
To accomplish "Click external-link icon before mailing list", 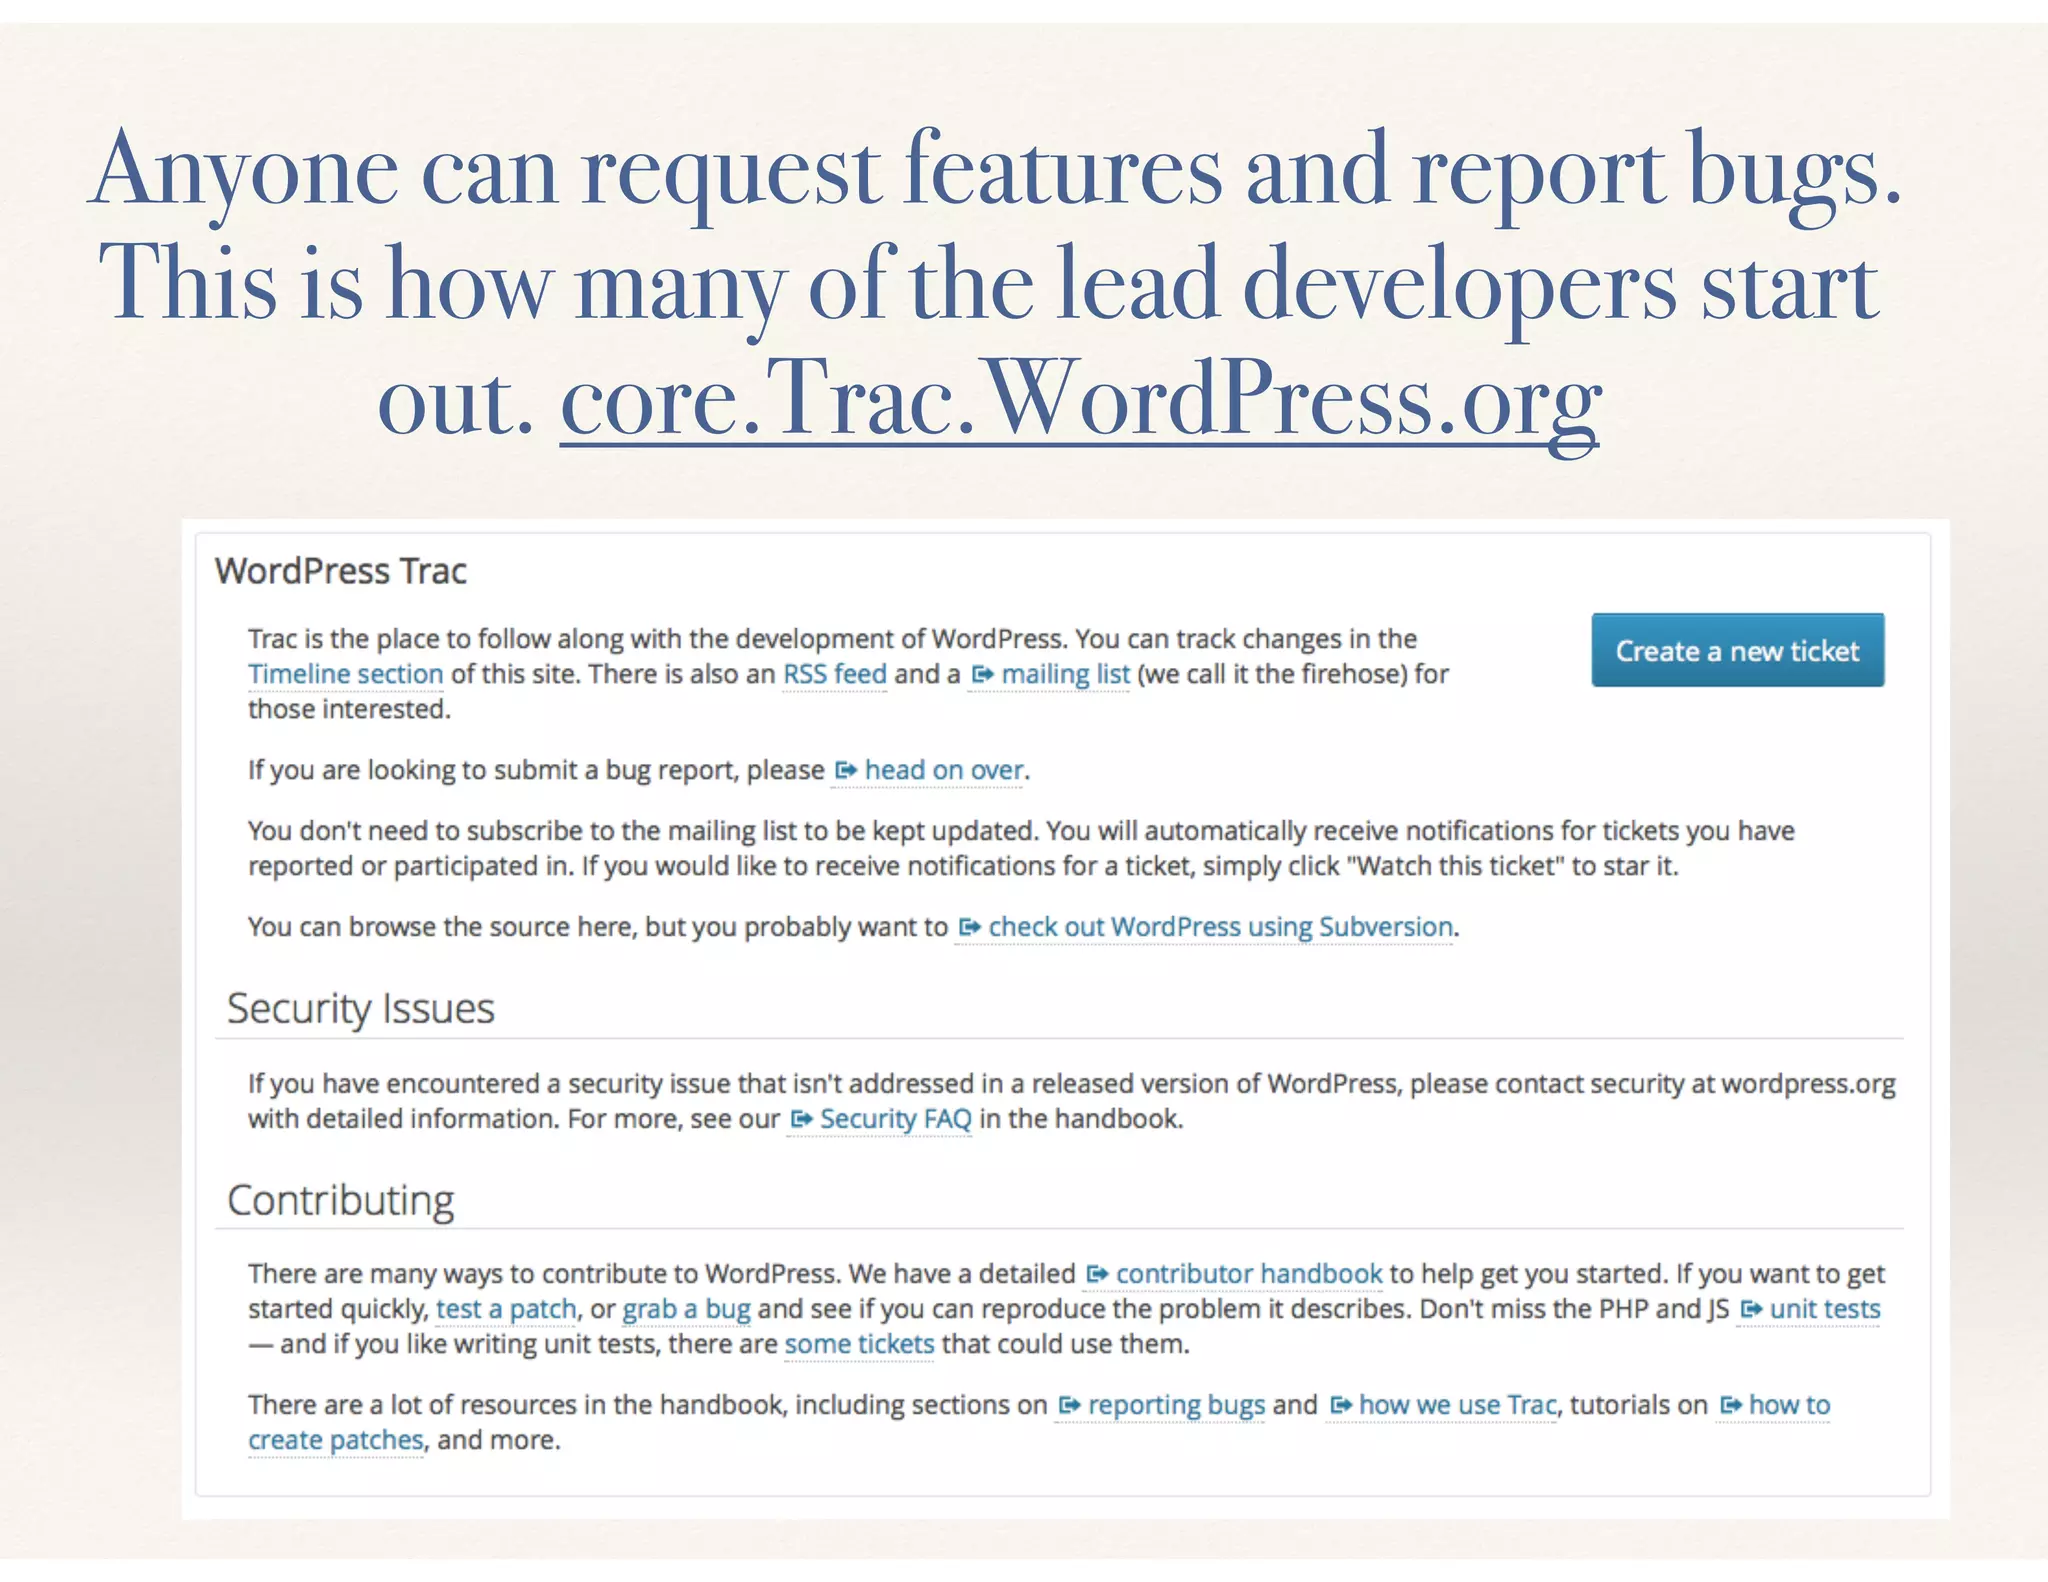I will [x=982, y=675].
